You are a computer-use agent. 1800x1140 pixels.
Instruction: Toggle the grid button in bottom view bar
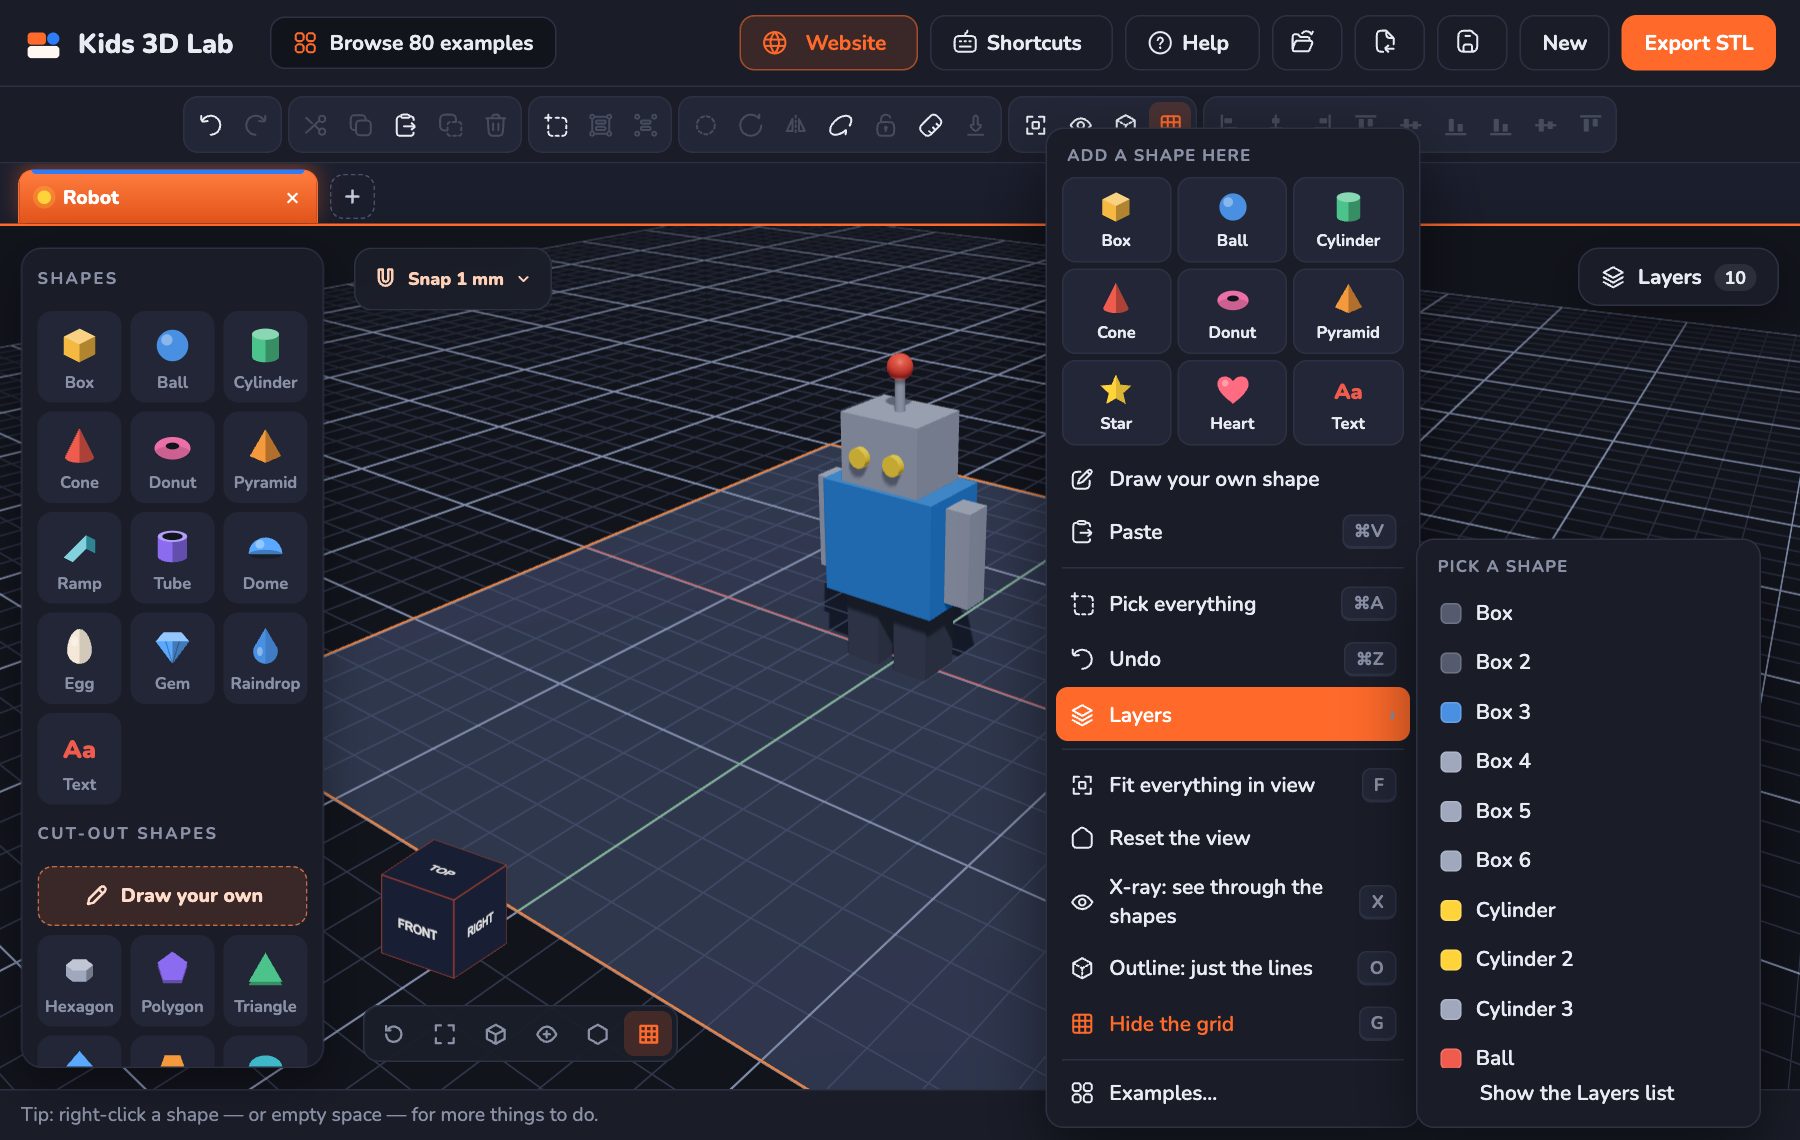tap(648, 1034)
